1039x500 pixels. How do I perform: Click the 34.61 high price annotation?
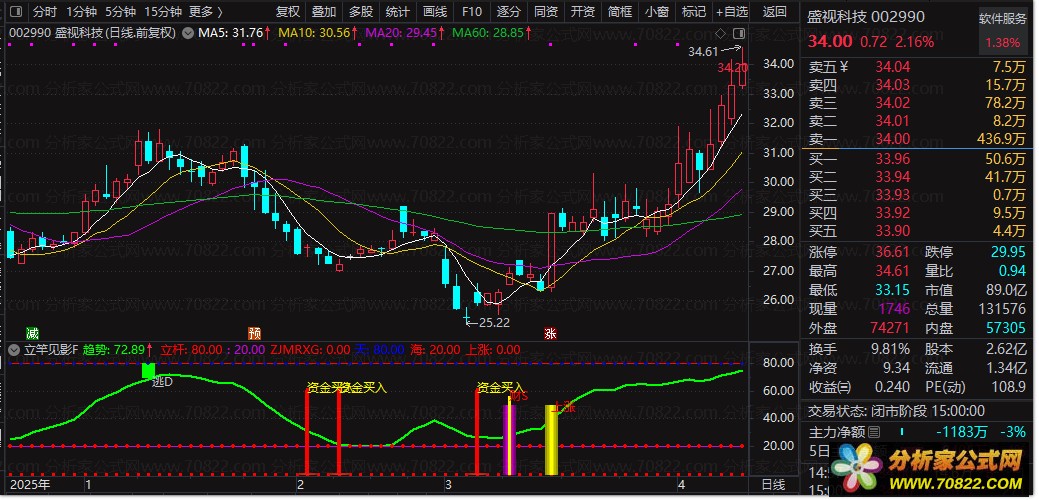(702, 51)
